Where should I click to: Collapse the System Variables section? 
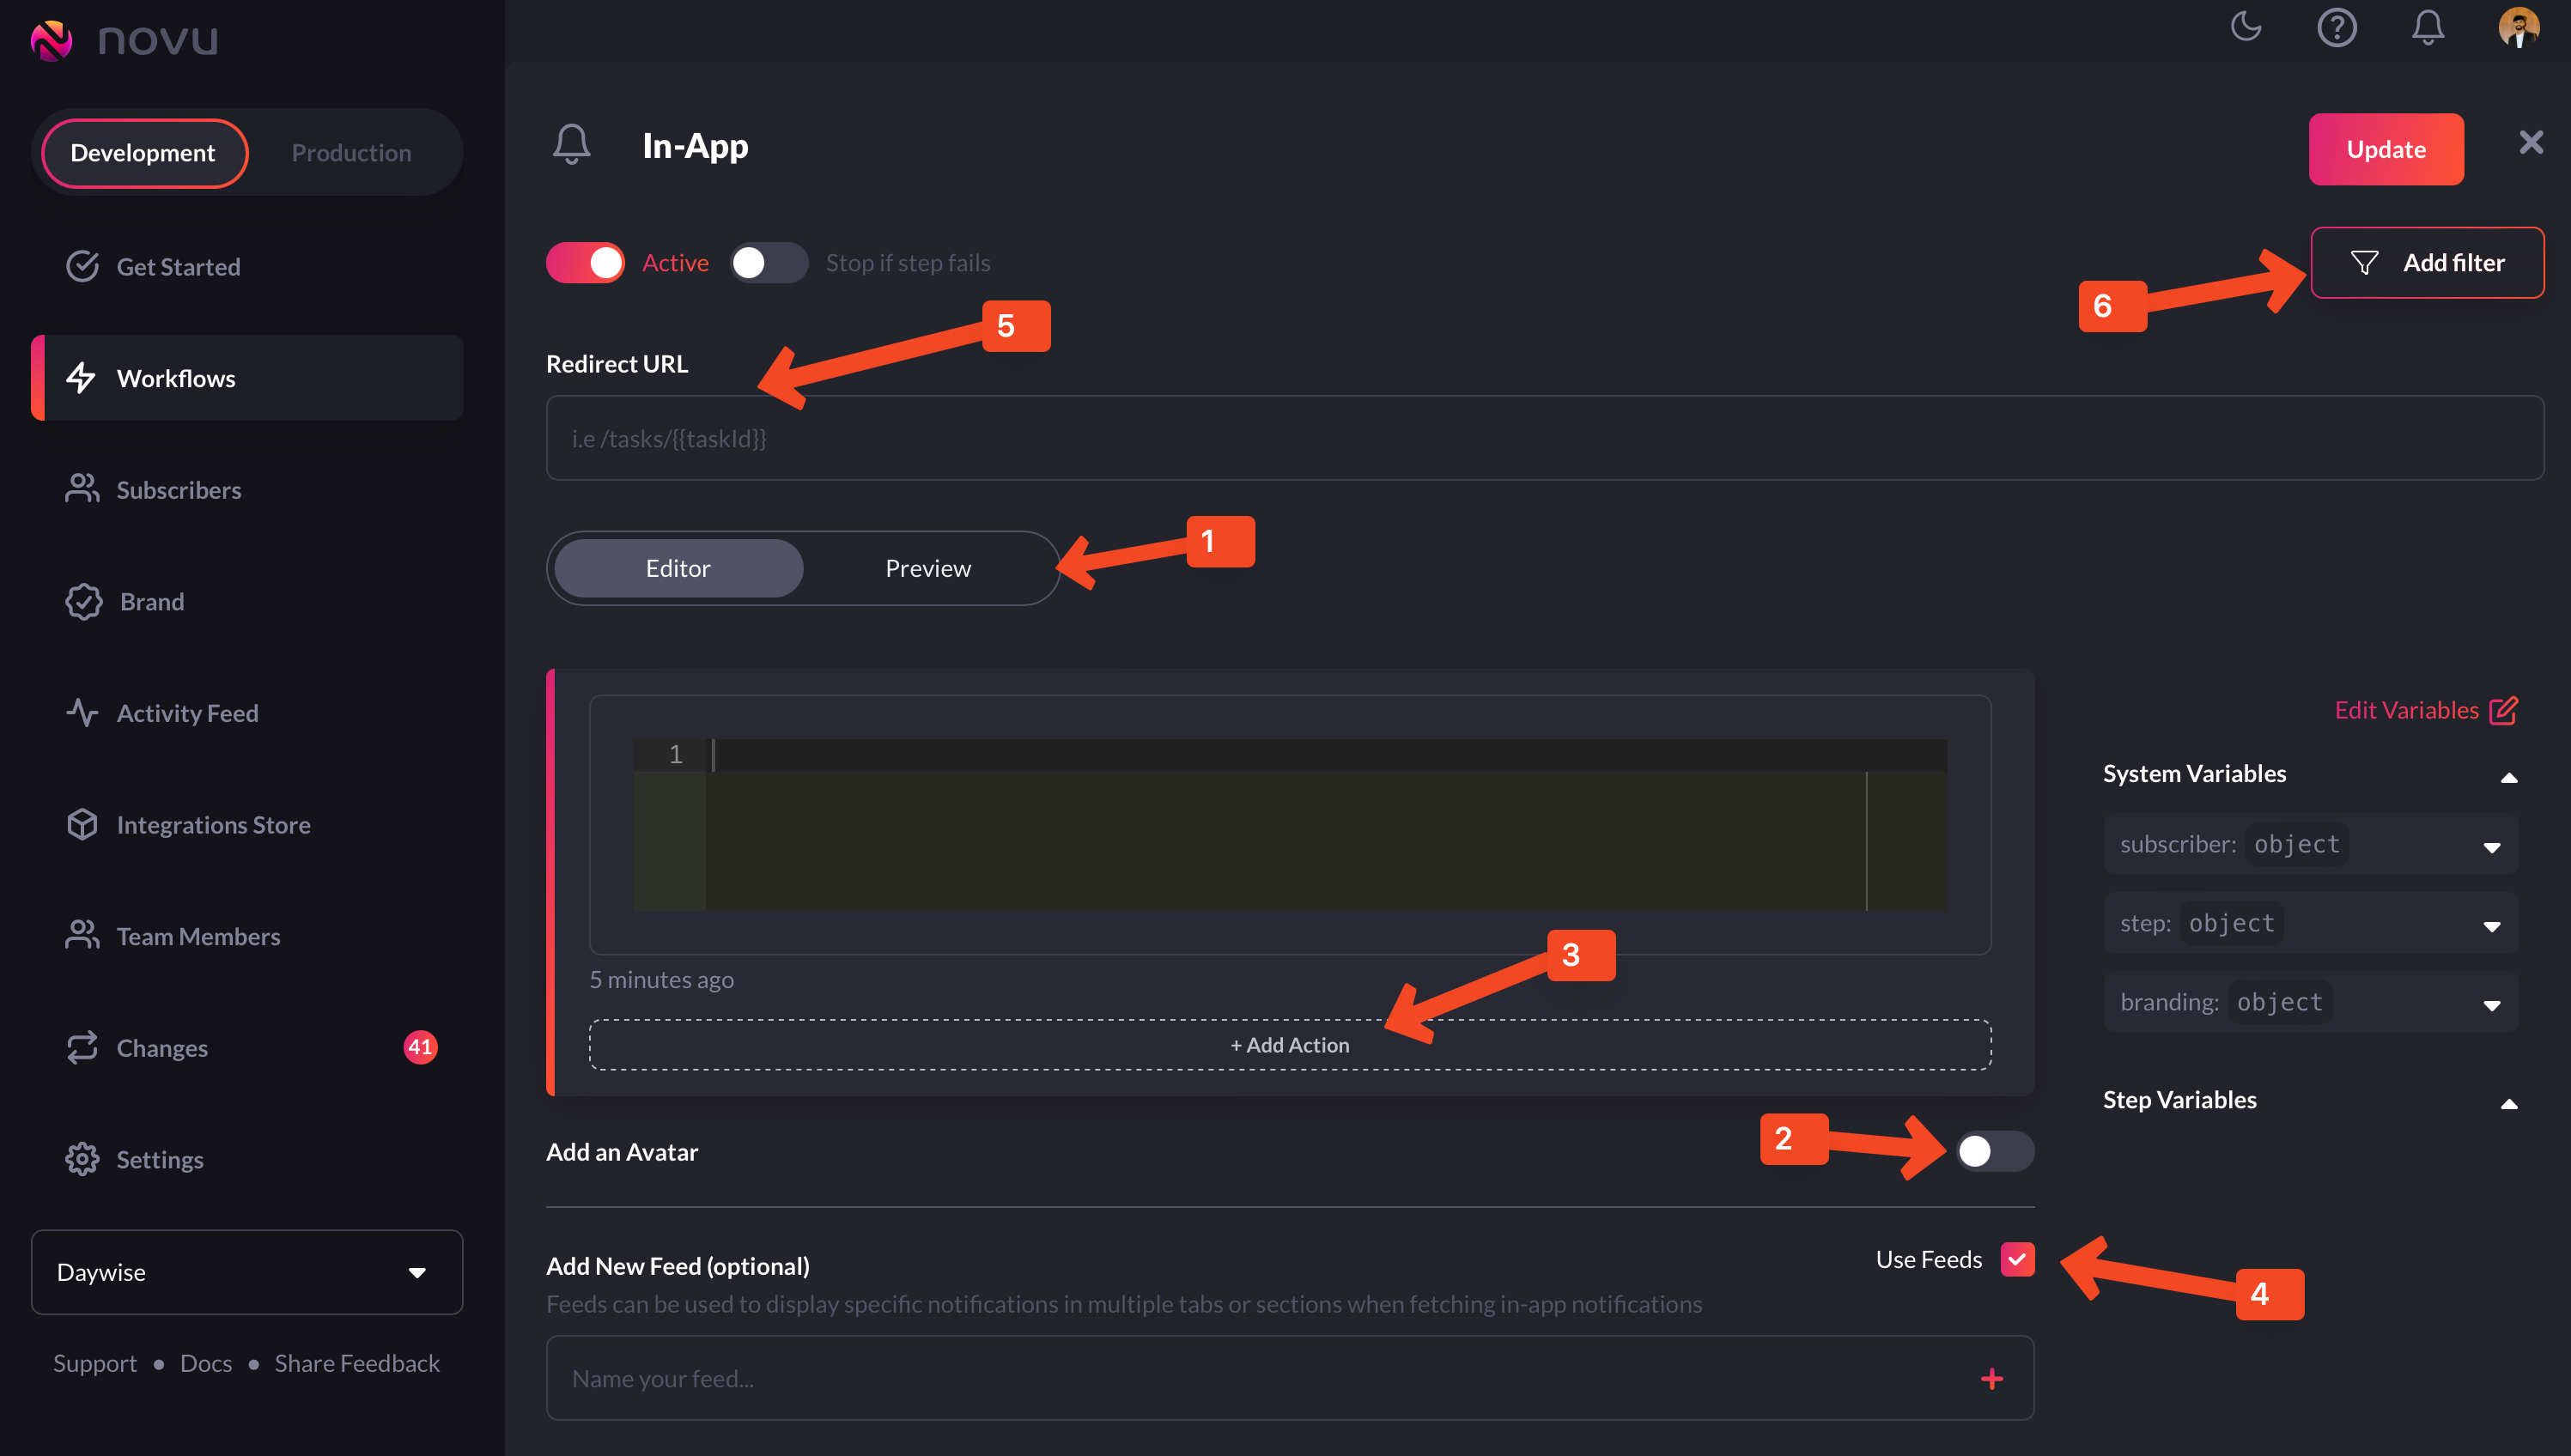2509,776
